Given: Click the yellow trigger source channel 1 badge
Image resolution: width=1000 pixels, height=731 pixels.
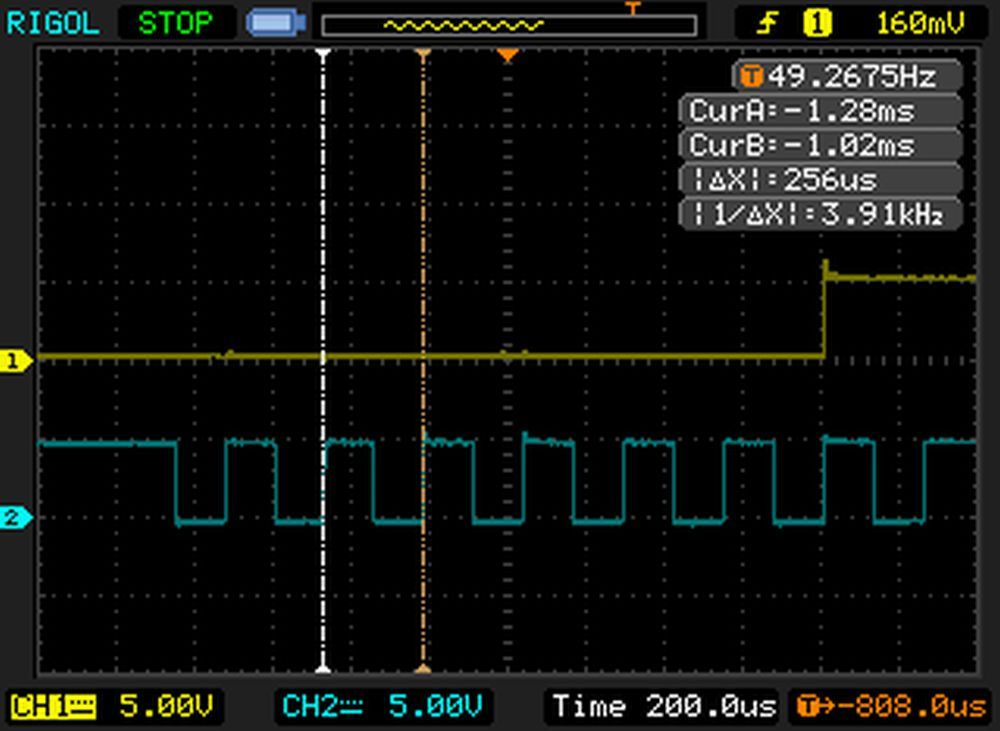Looking at the screenshot, I should click(818, 23).
